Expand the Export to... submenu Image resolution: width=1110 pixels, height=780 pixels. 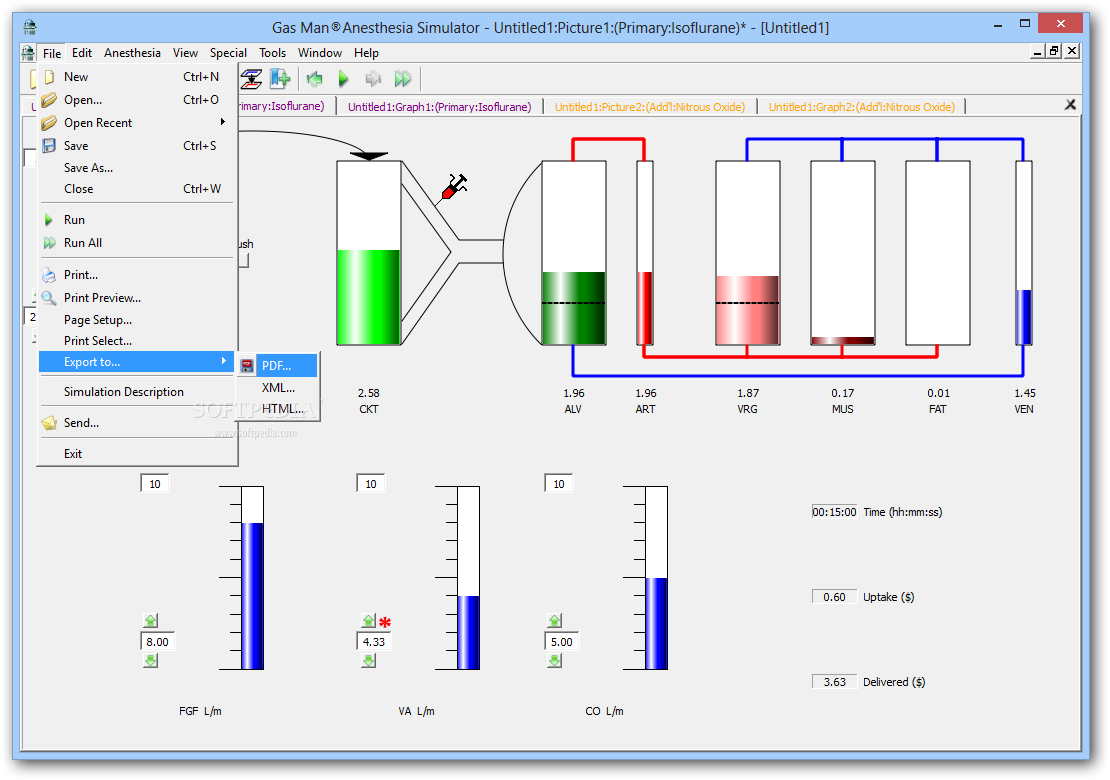coord(137,362)
